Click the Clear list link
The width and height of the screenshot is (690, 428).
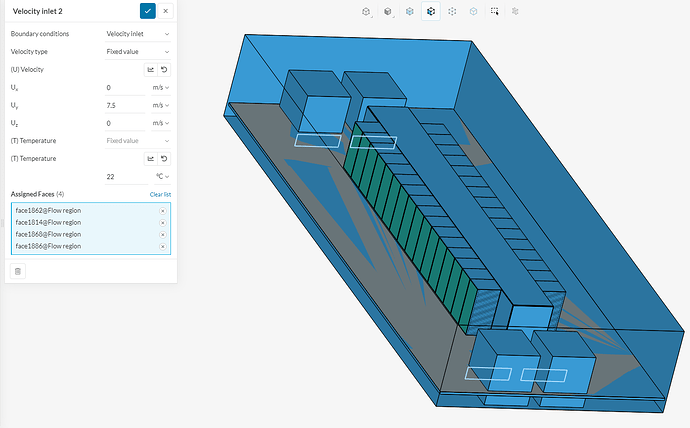pos(160,194)
